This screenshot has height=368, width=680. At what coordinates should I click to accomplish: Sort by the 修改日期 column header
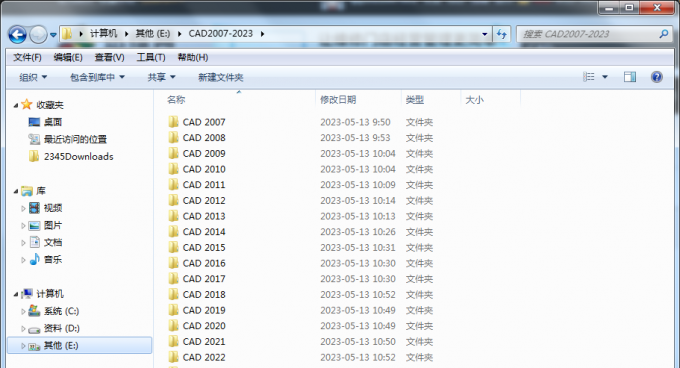(x=338, y=100)
